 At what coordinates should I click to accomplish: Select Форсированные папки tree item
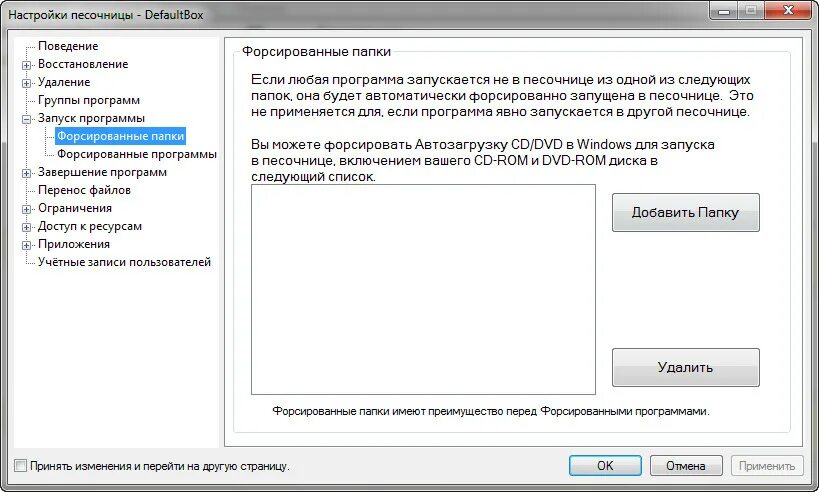[x=121, y=136]
